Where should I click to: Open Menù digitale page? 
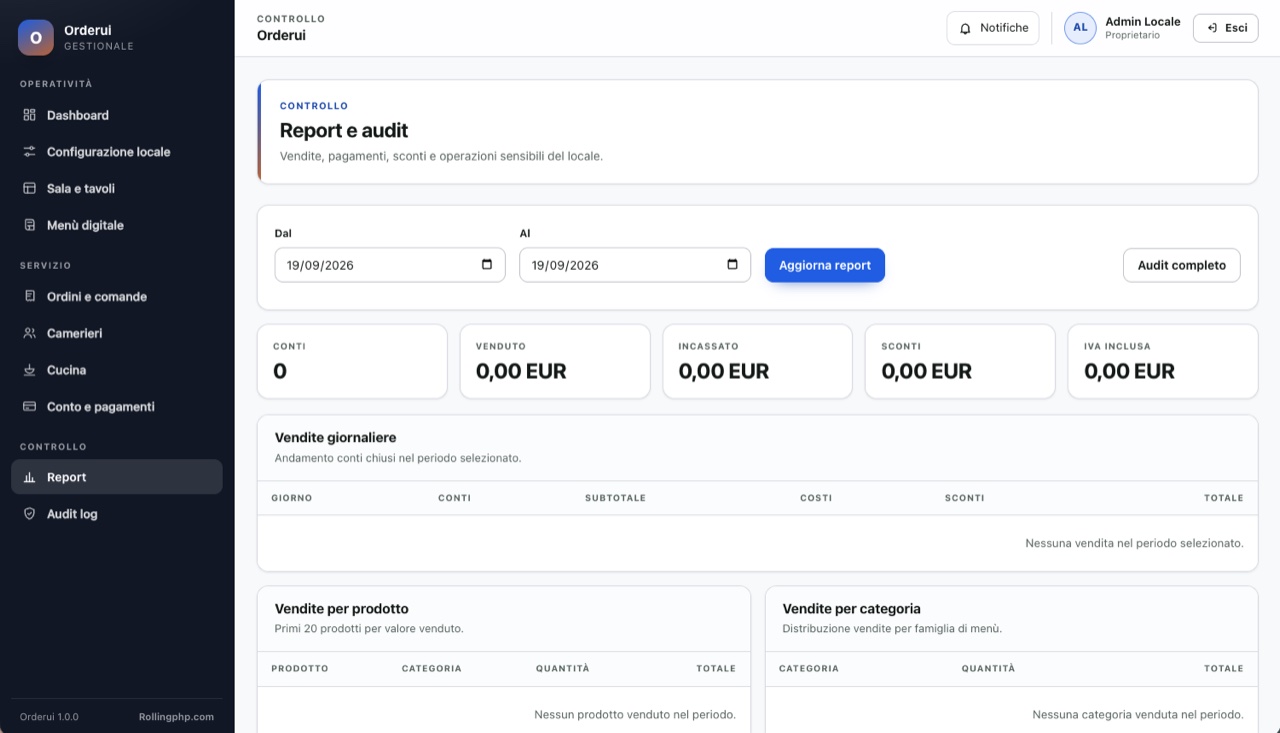117,225
